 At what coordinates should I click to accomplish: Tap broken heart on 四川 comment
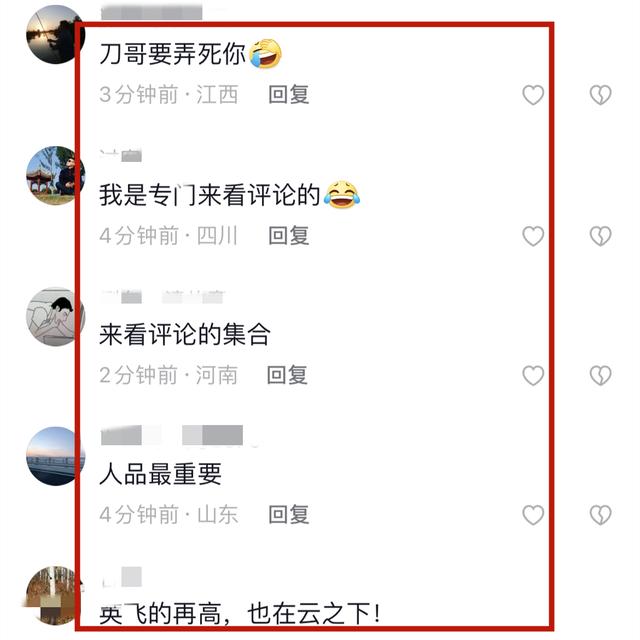tap(600, 236)
